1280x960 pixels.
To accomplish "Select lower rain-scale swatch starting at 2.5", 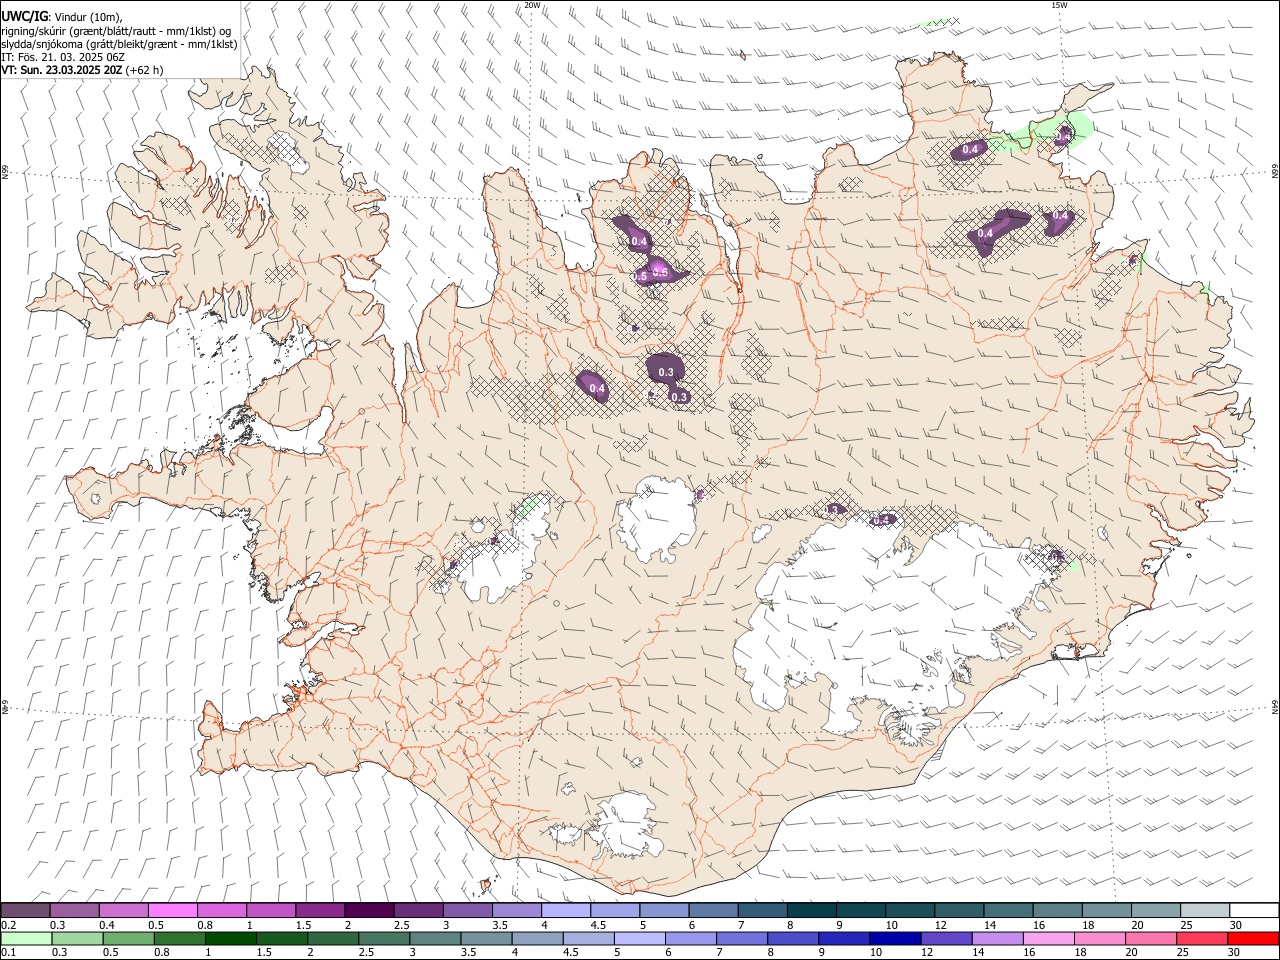I will [383, 939].
